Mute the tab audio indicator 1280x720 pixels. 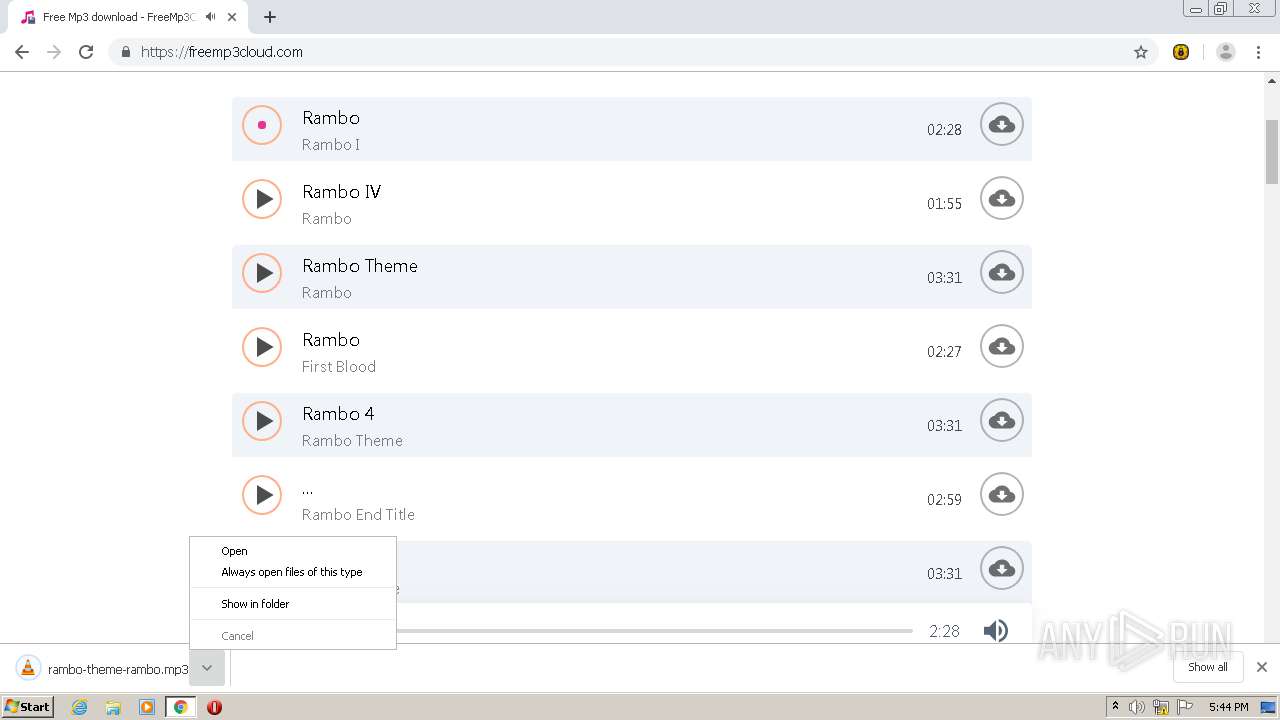pyautogui.click(x=210, y=17)
